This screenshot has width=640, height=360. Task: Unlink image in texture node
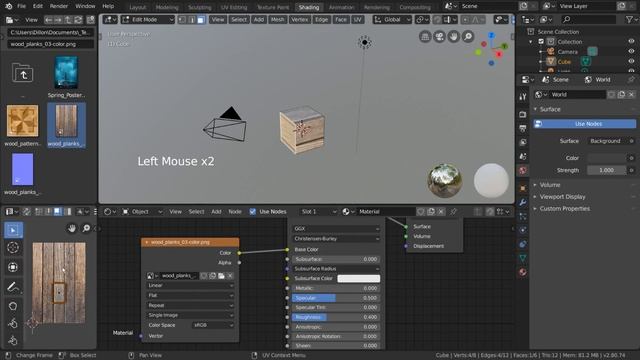231,276
